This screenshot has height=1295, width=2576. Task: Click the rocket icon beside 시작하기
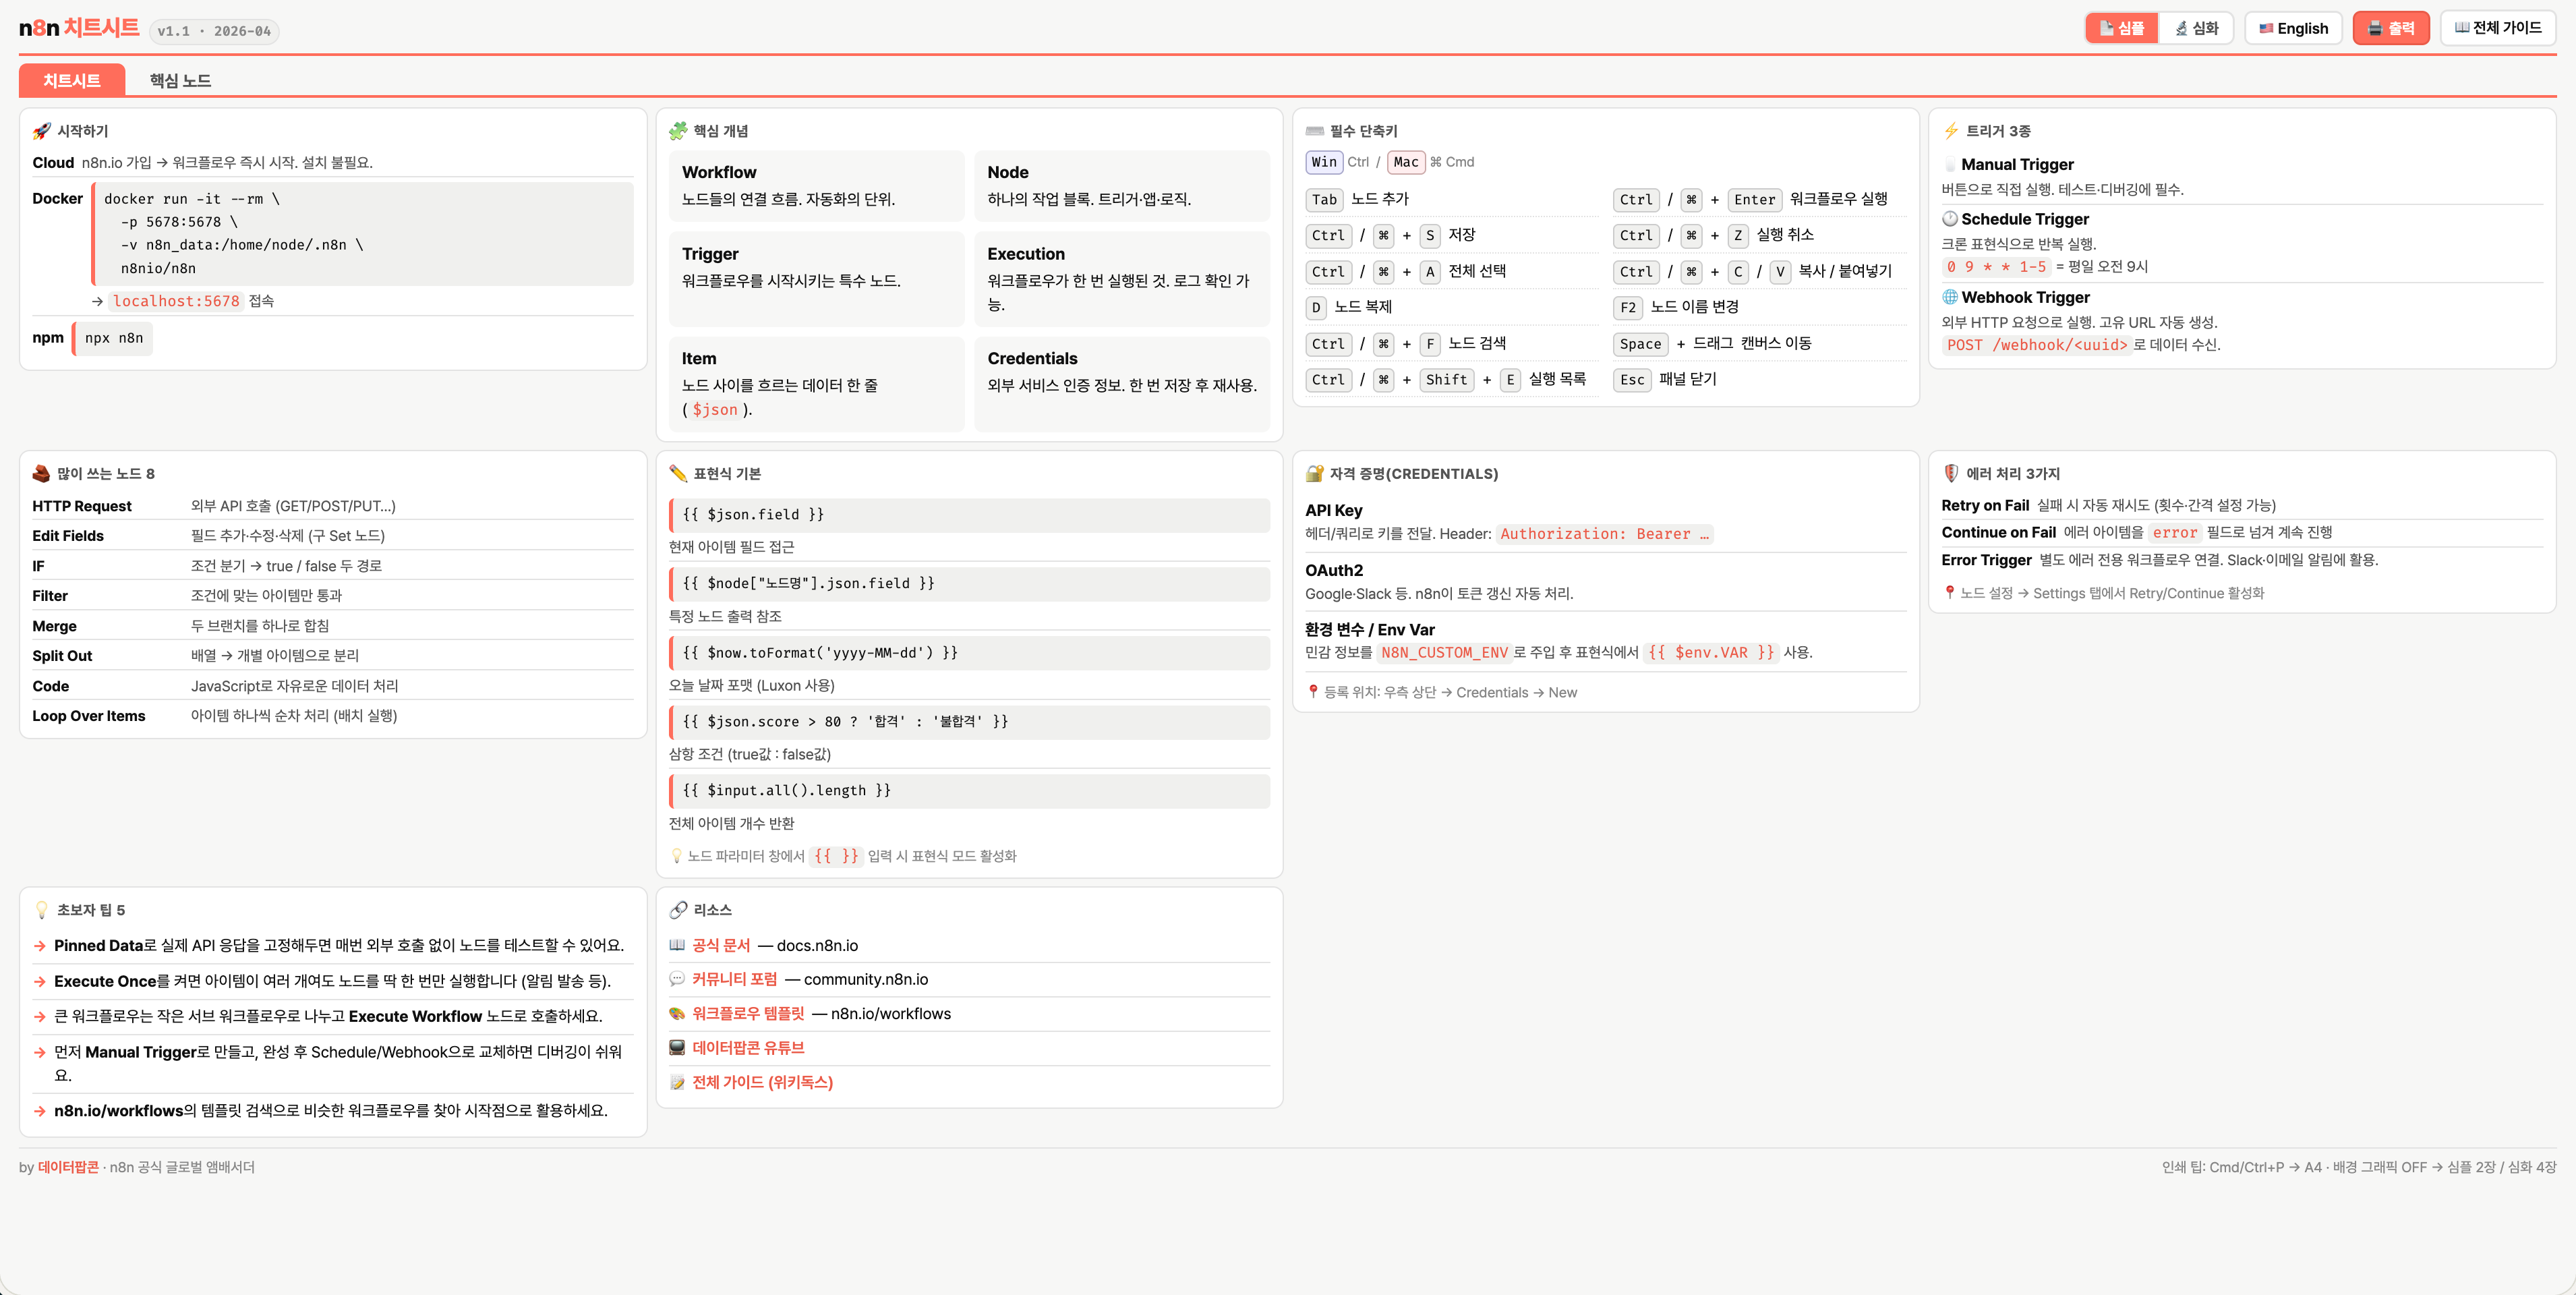coord(41,131)
